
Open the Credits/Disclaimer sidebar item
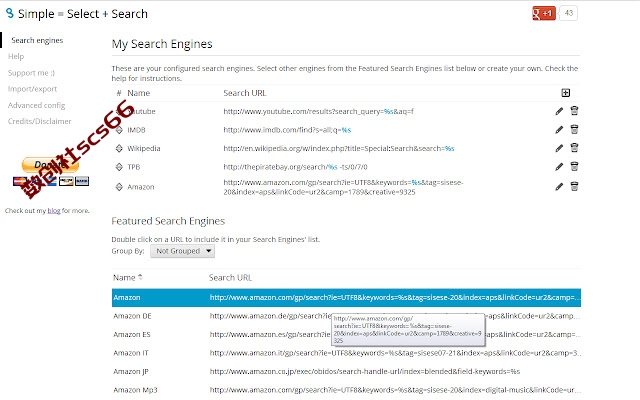click(x=39, y=121)
